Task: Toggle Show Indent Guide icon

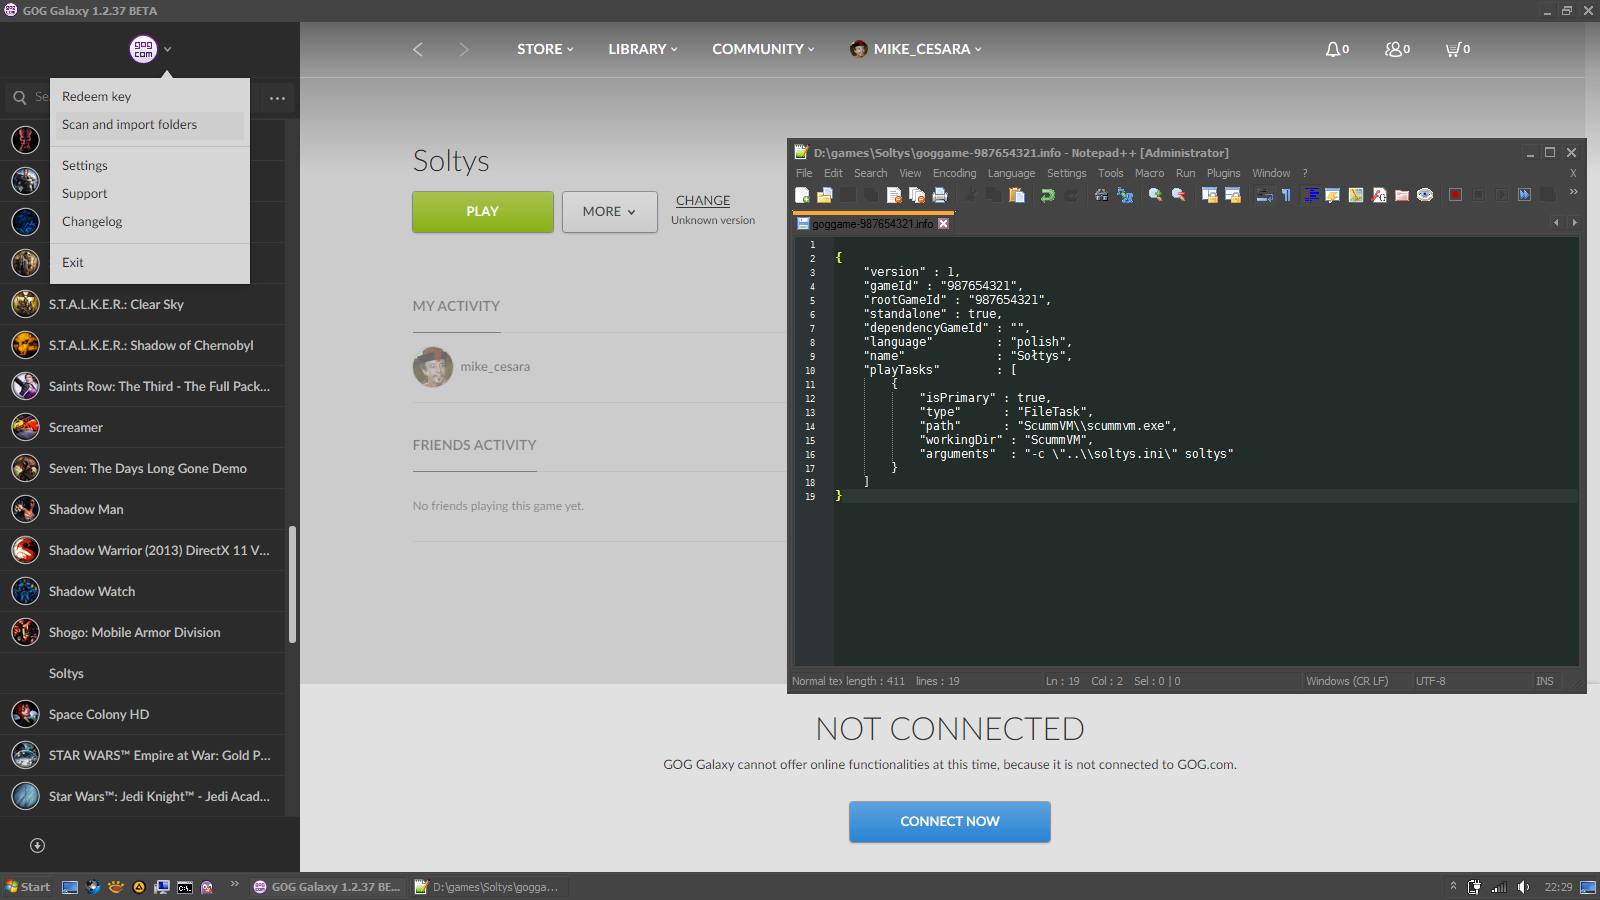Action: (1310, 195)
